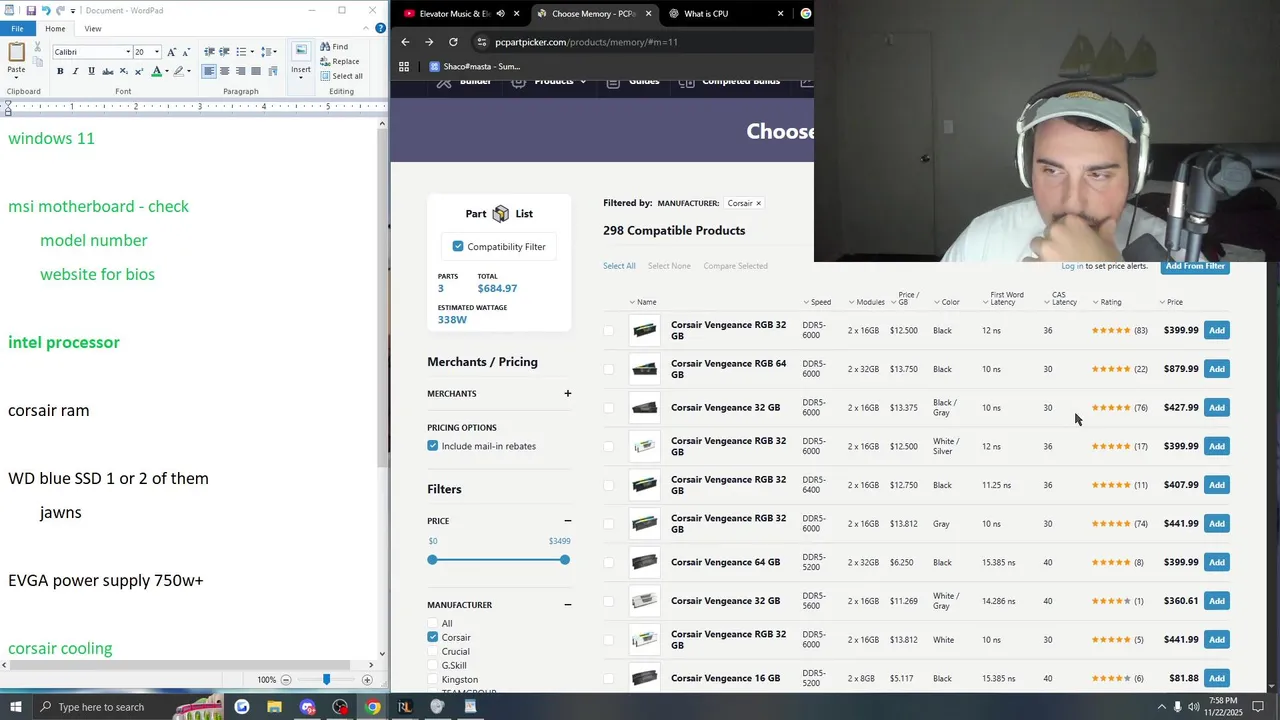
Task: Apply strikethrough formatting in WordPad
Action: [x=108, y=71]
